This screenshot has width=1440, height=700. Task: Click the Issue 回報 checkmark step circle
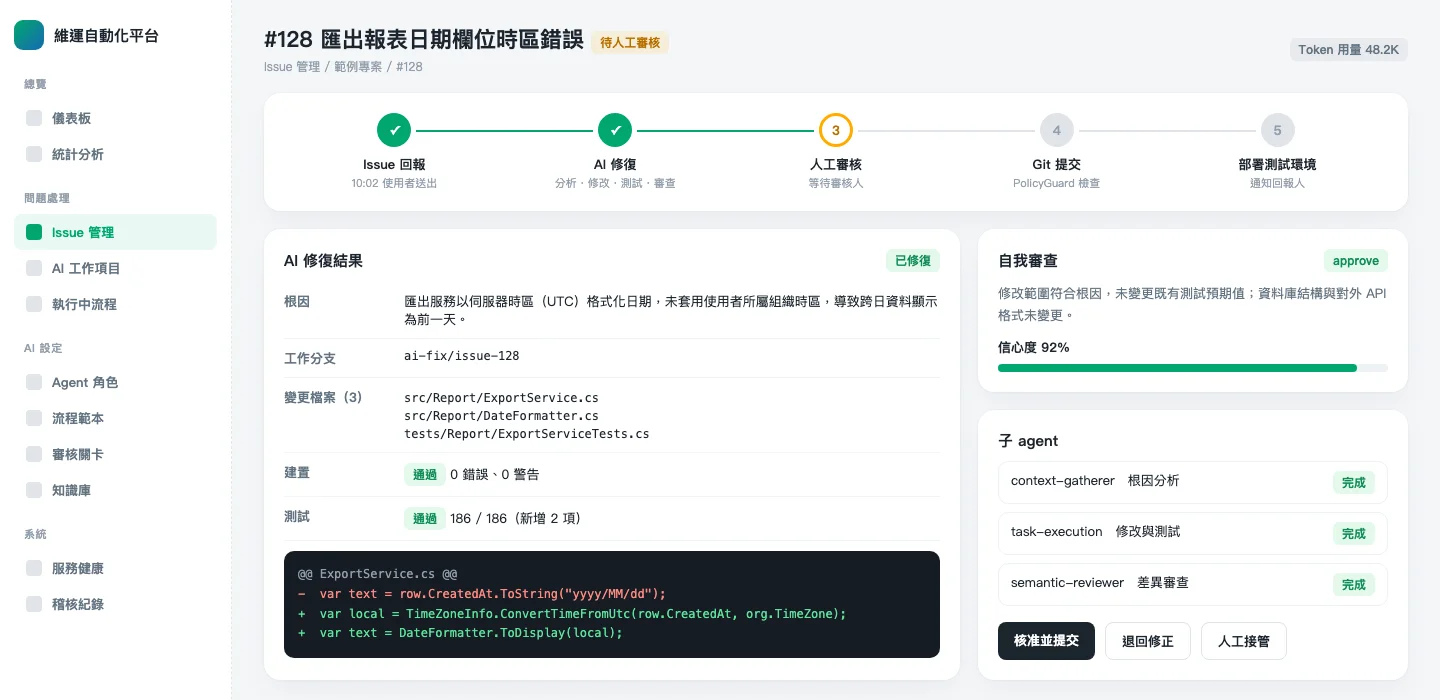[394, 130]
